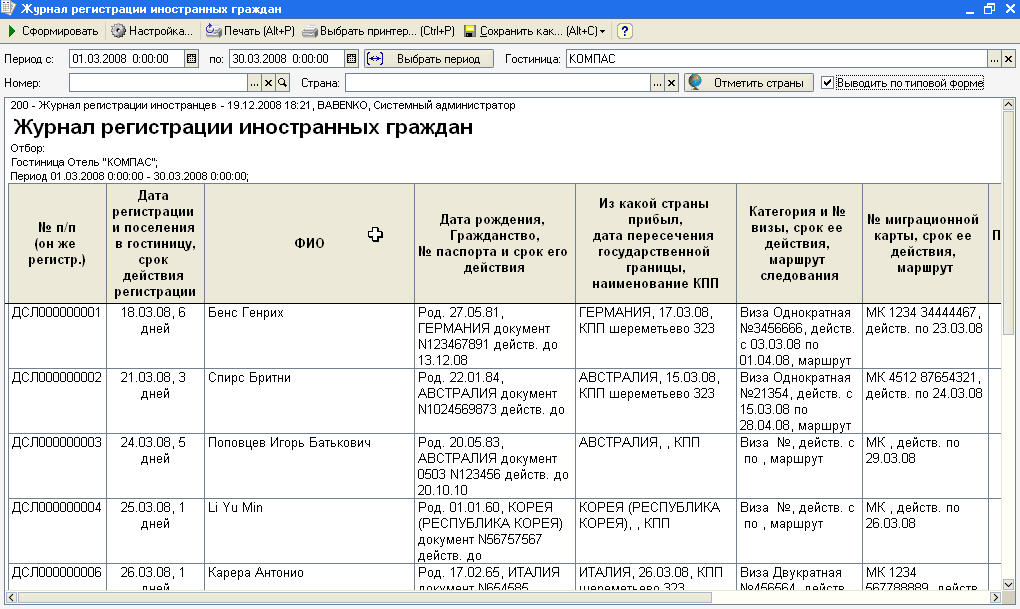Click the Страна input field
Image resolution: width=1020 pixels, height=609 pixels.
[498, 83]
